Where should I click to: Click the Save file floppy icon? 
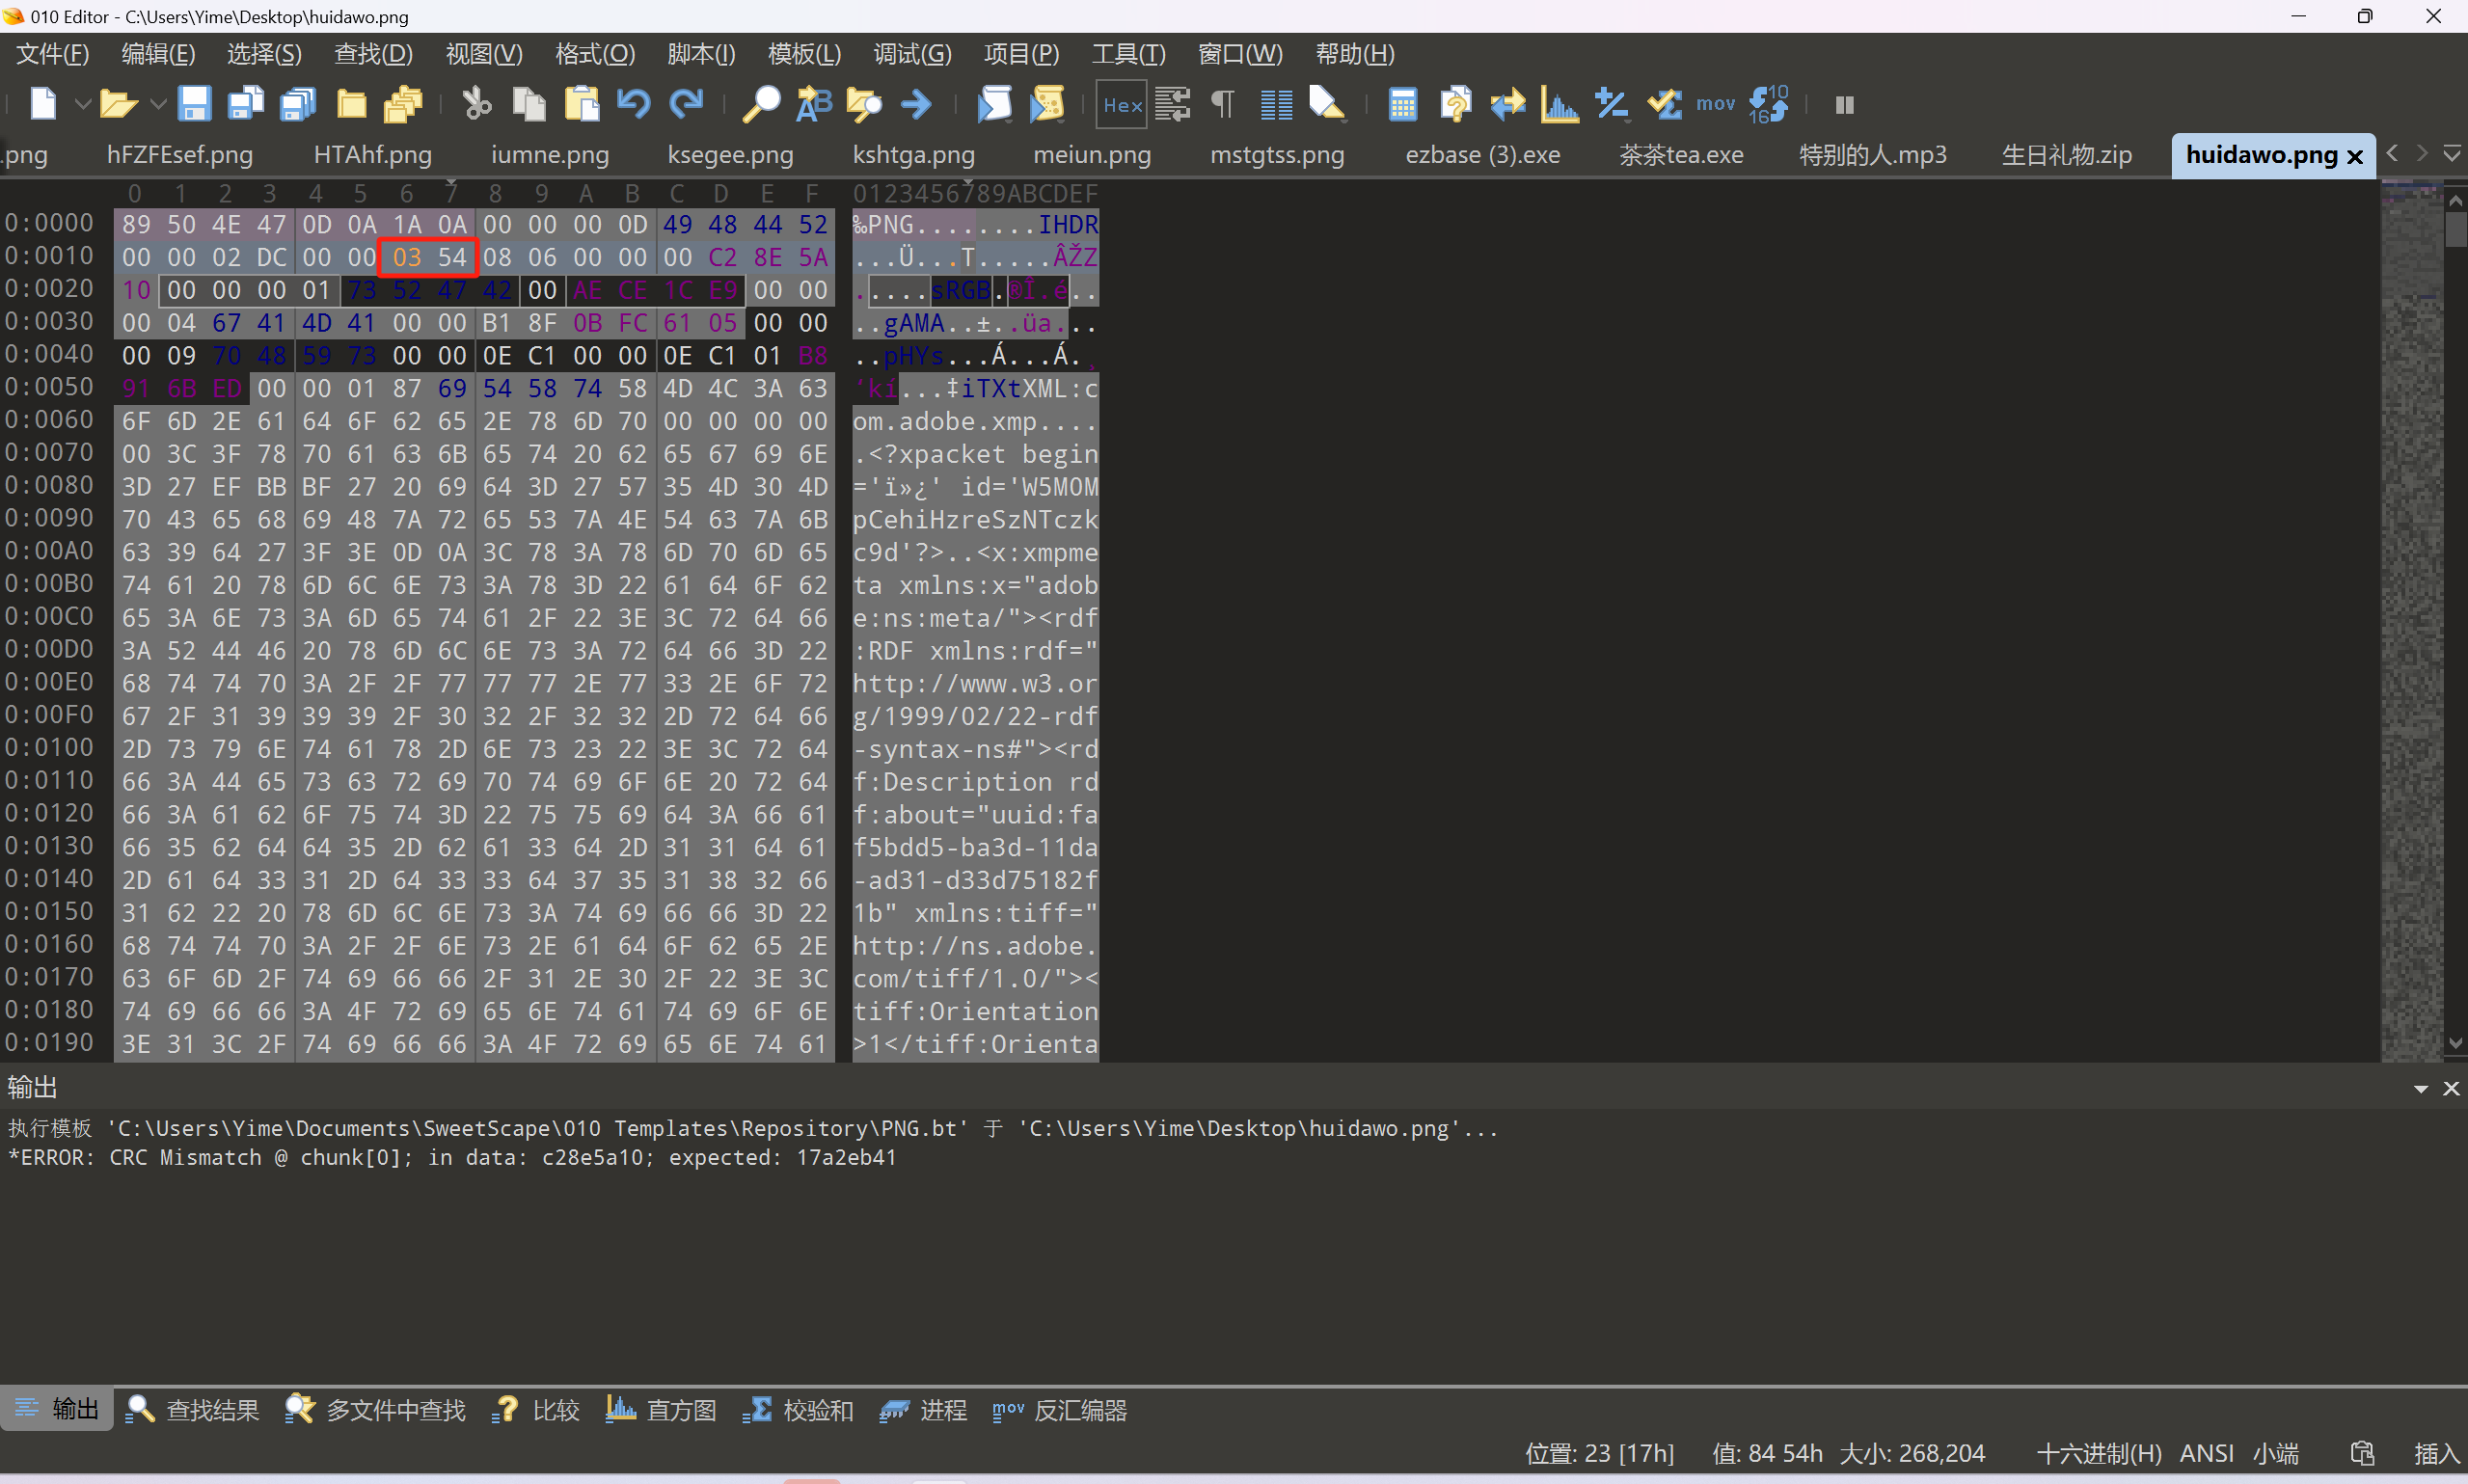pos(194,104)
